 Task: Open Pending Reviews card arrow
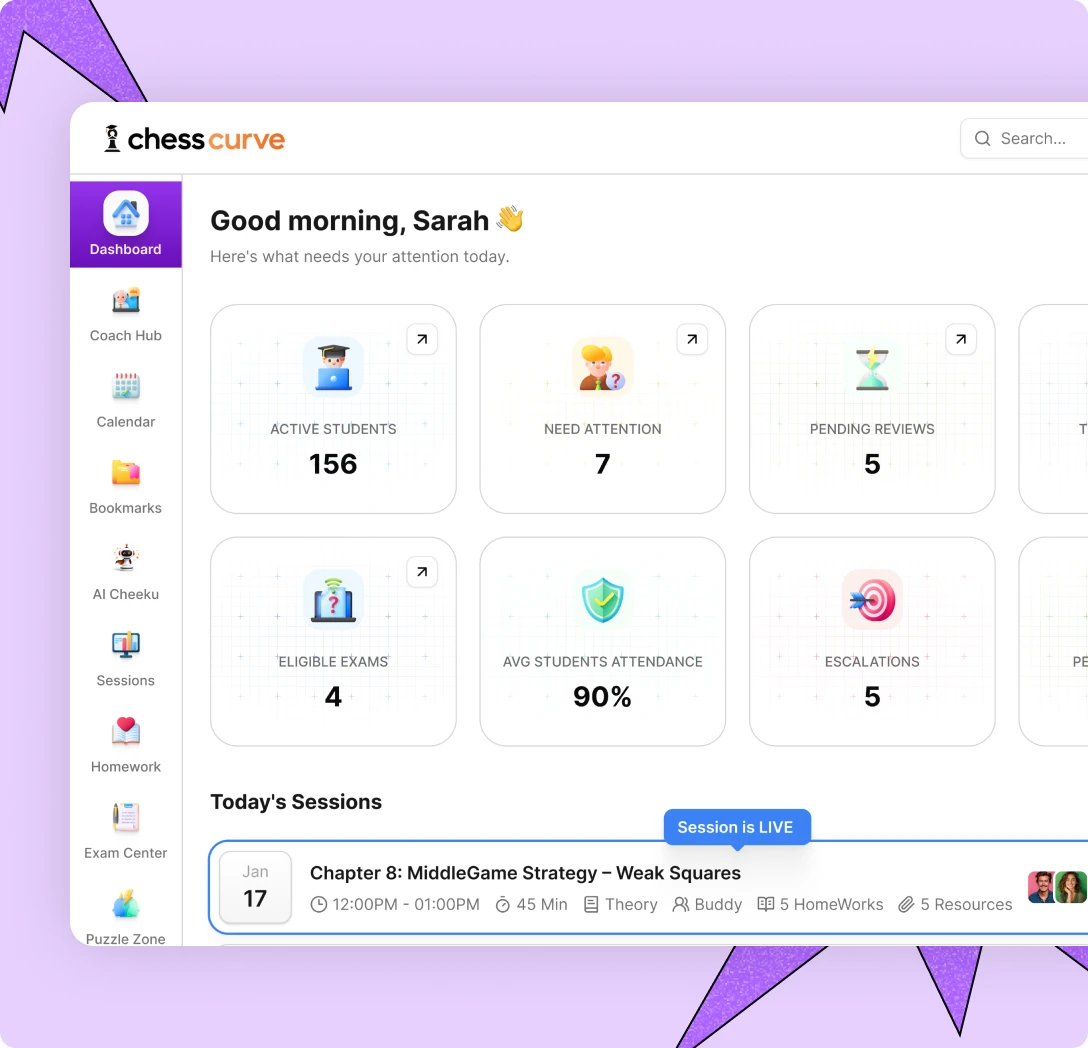point(961,339)
